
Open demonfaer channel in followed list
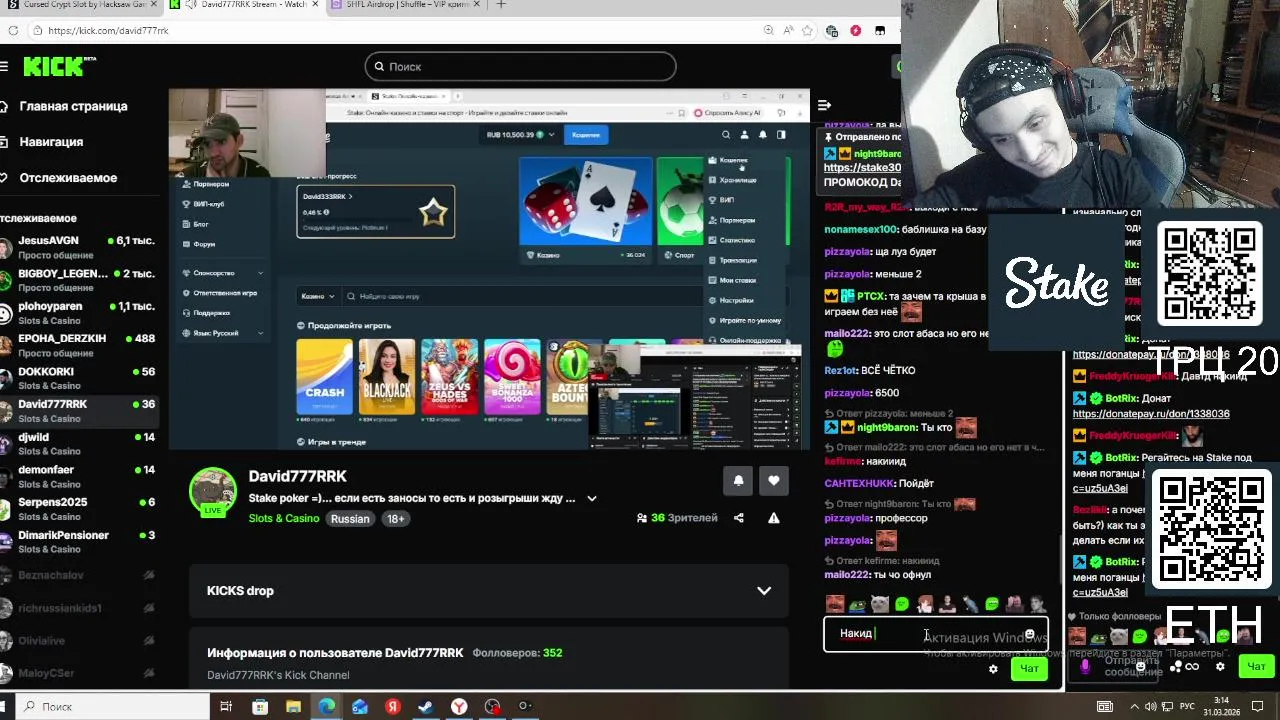pos(80,476)
